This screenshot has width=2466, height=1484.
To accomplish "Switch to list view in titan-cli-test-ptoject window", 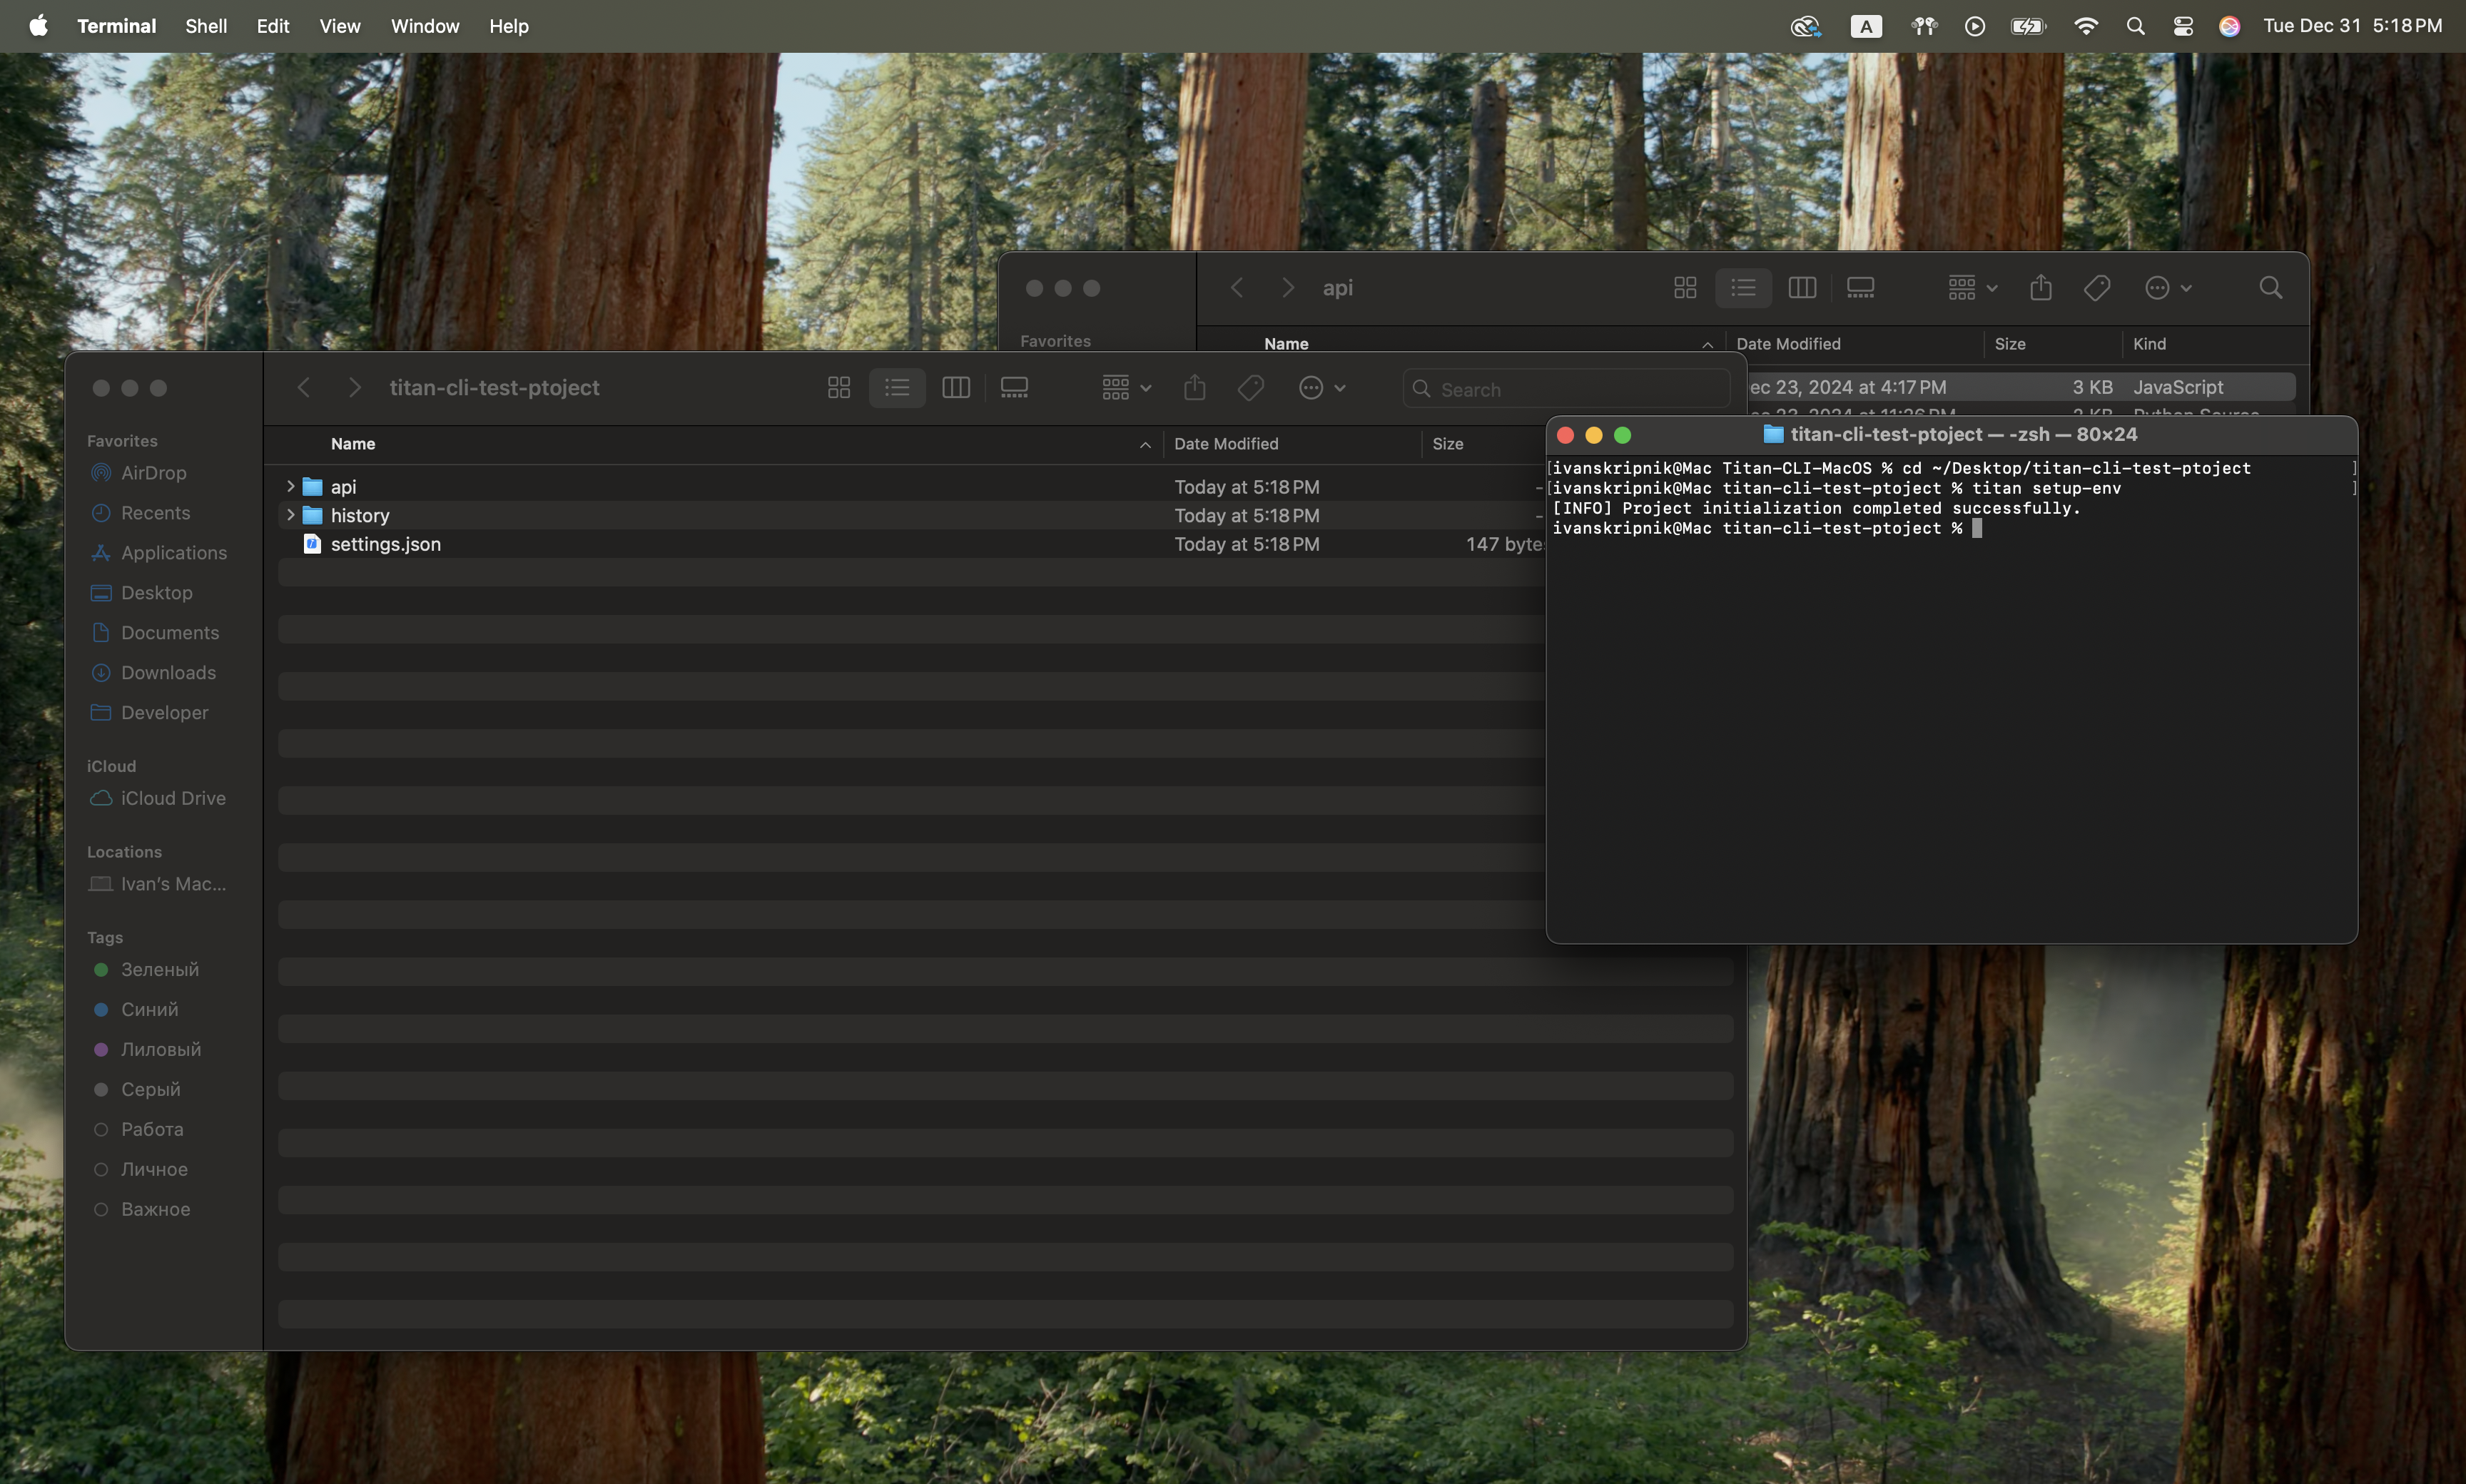I will point(897,388).
